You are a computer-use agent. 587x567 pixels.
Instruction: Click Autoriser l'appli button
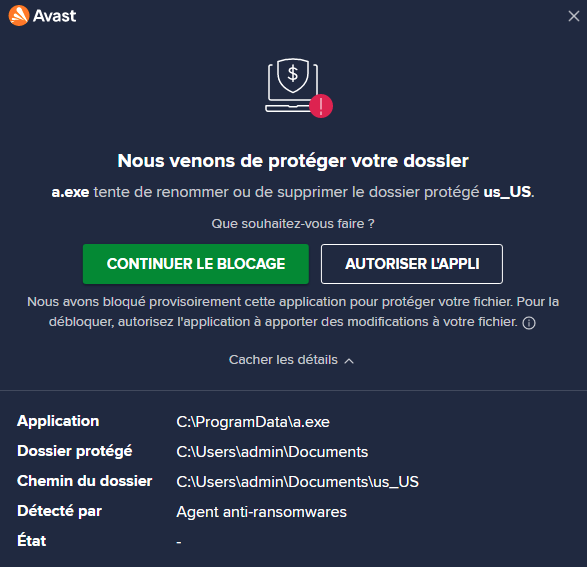412,264
